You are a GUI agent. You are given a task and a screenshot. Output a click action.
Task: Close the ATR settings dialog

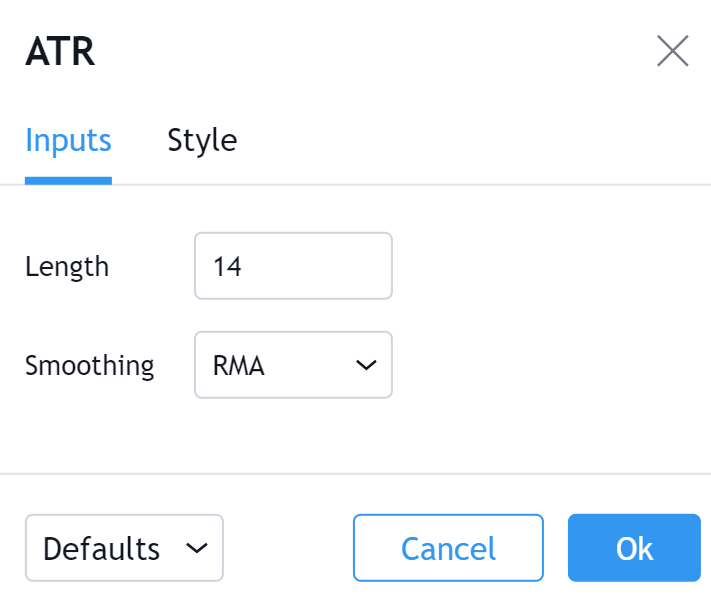pyautogui.click(x=672, y=51)
